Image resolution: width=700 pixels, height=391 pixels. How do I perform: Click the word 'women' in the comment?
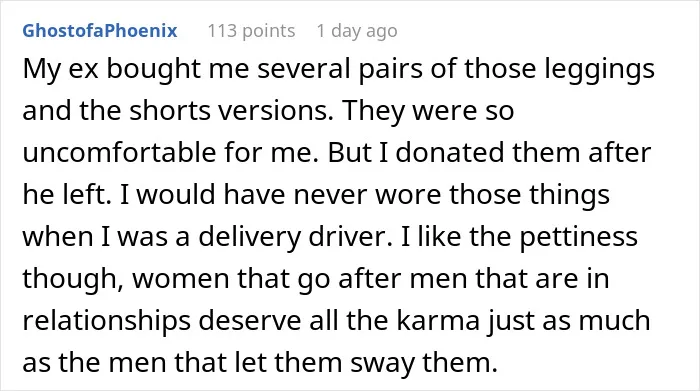click(x=181, y=279)
